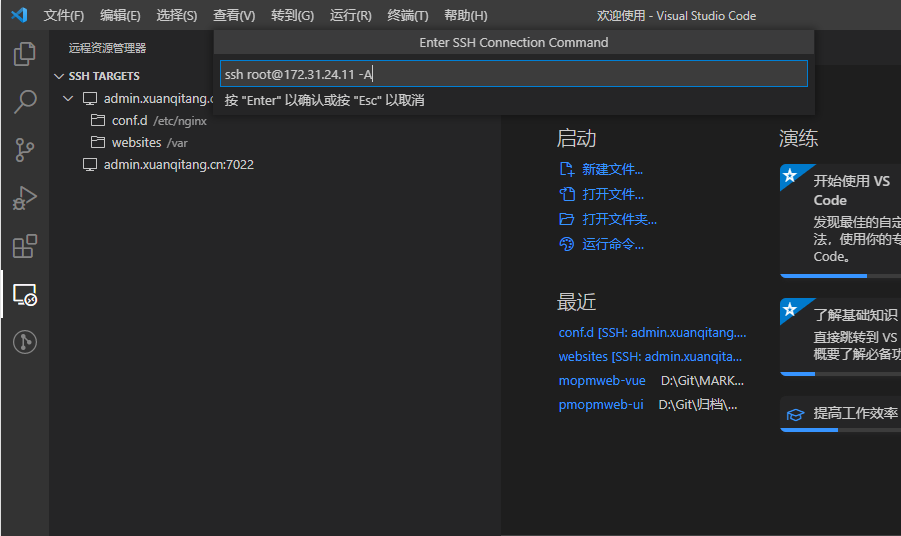
Task: Click the graduation cap icon beside 提高工作效率
Action: pos(795,414)
